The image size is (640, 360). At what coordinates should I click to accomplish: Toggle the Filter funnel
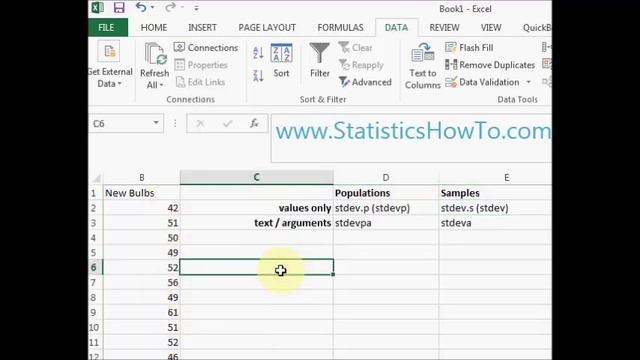click(x=320, y=60)
